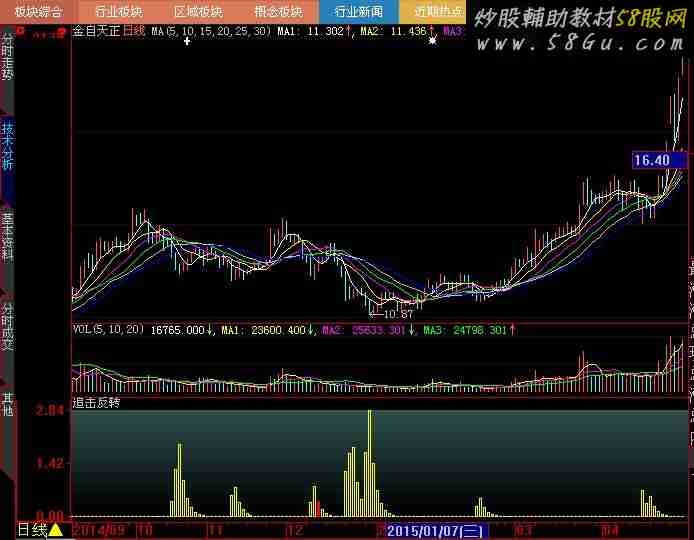This screenshot has height=540, width=694.
Task: Click the red bar in the 追击反转 histogram
Action: tap(318, 509)
